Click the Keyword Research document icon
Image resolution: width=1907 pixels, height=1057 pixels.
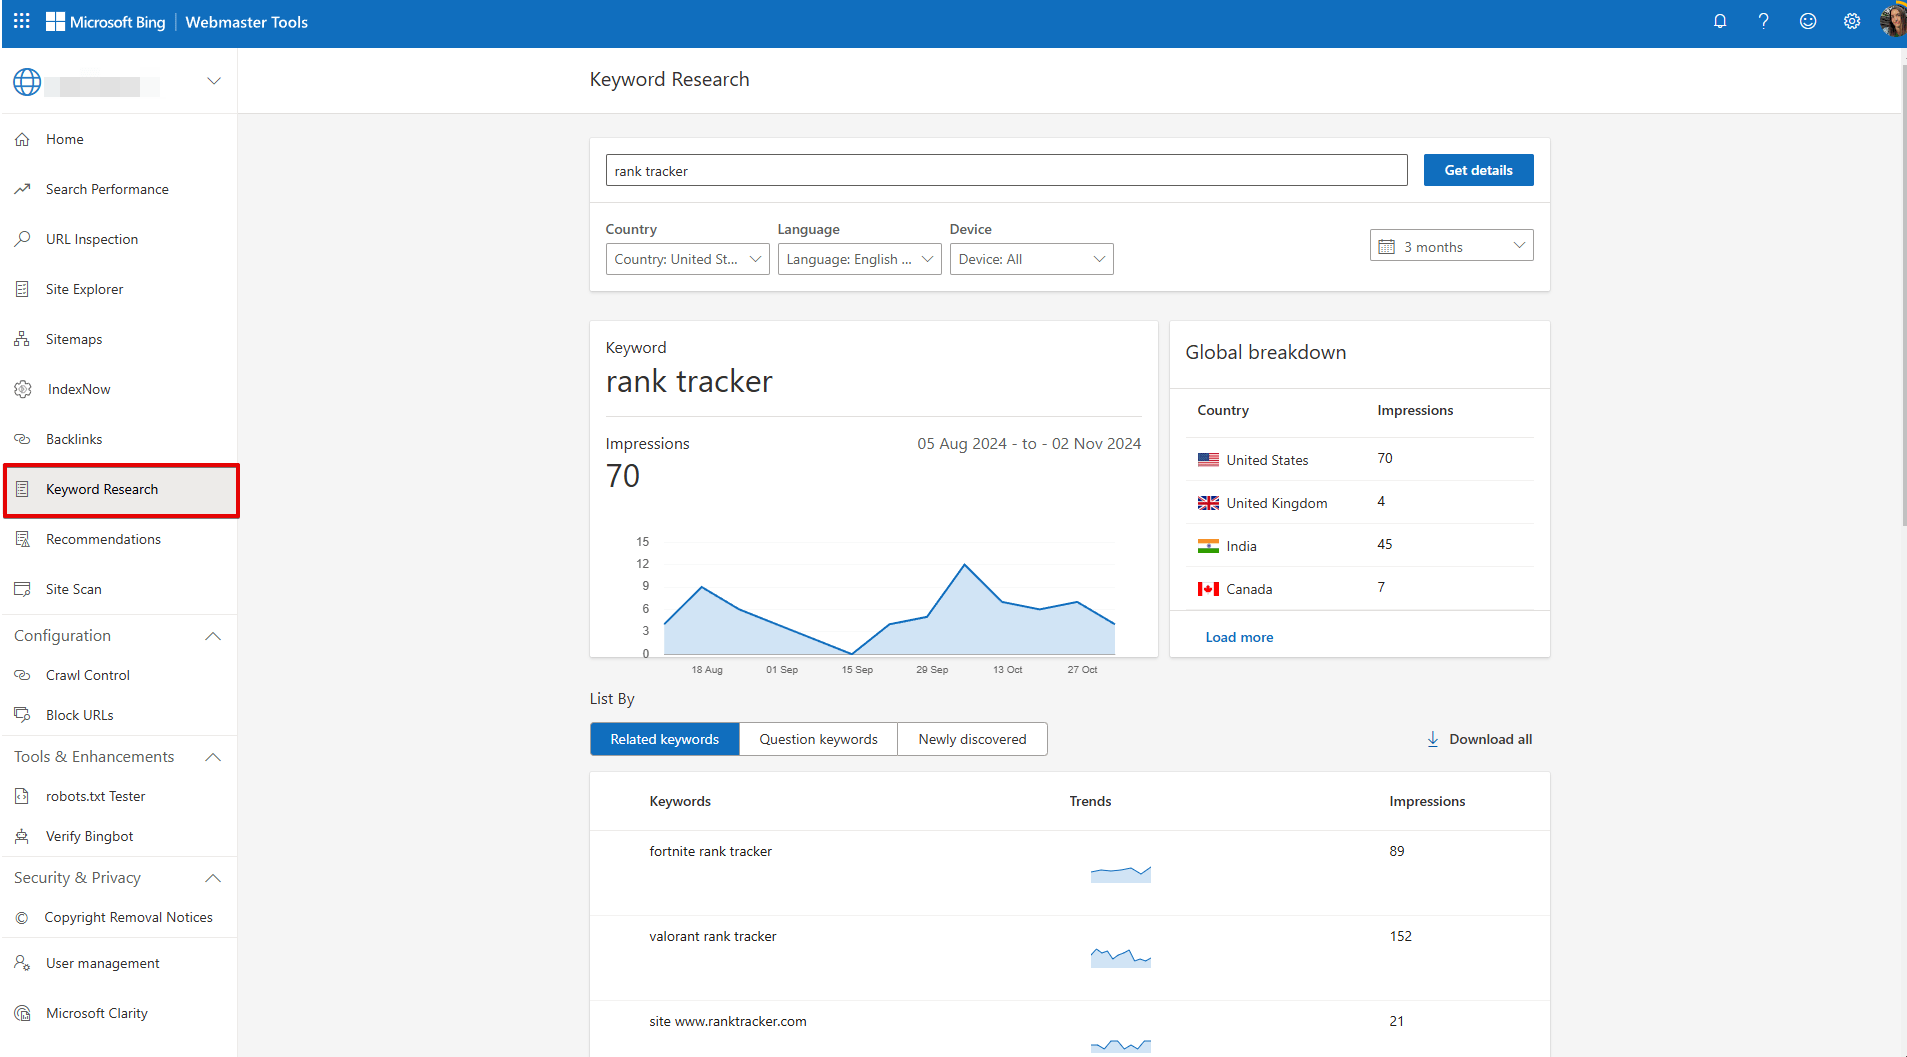click(22, 489)
